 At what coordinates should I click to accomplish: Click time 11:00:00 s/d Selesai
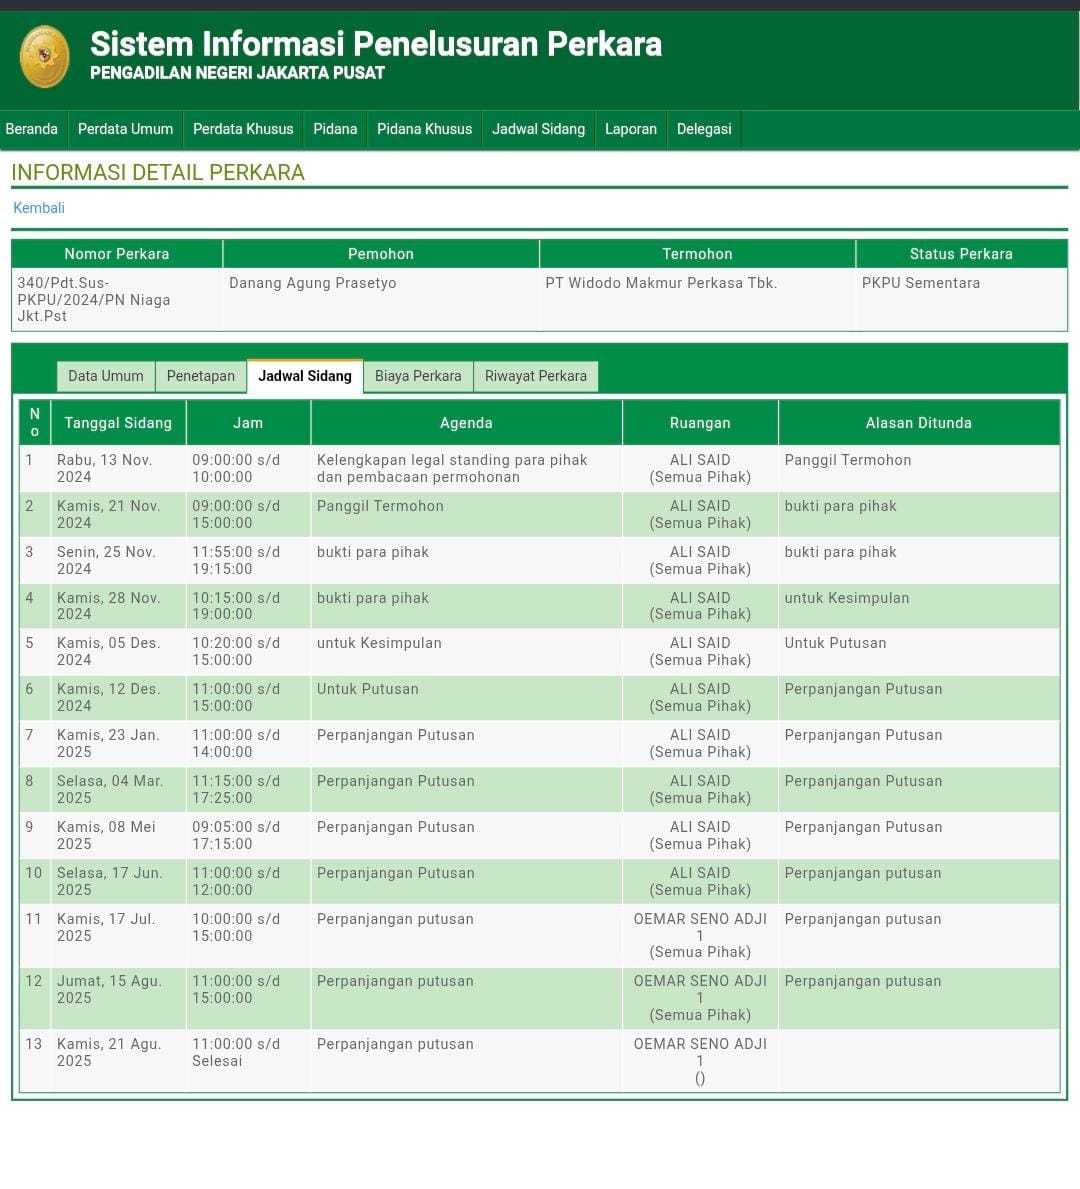pos(236,1053)
